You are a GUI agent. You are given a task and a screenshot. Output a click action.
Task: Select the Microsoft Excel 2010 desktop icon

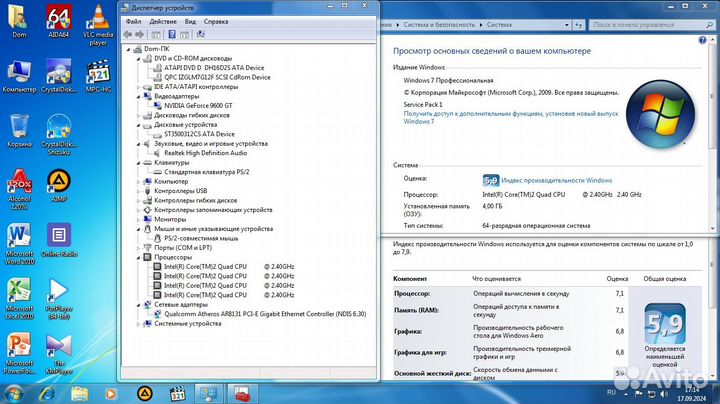click(x=19, y=298)
